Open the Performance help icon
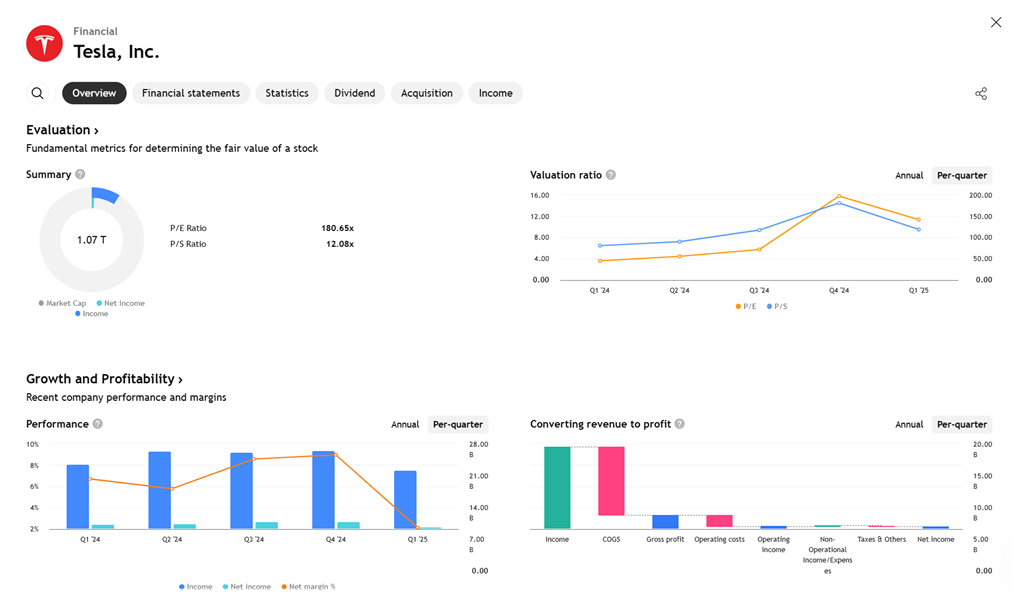The height and width of the screenshot is (601, 1012). click(x=97, y=424)
